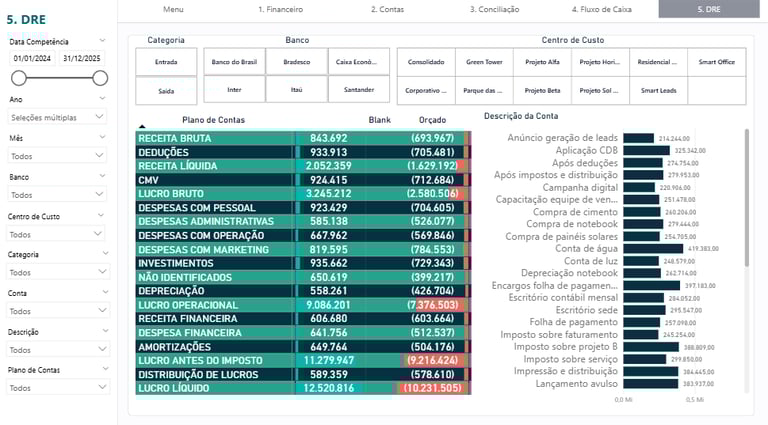Select the Smart Office cost center tile
The width and height of the screenshot is (768, 425).
[716, 61]
